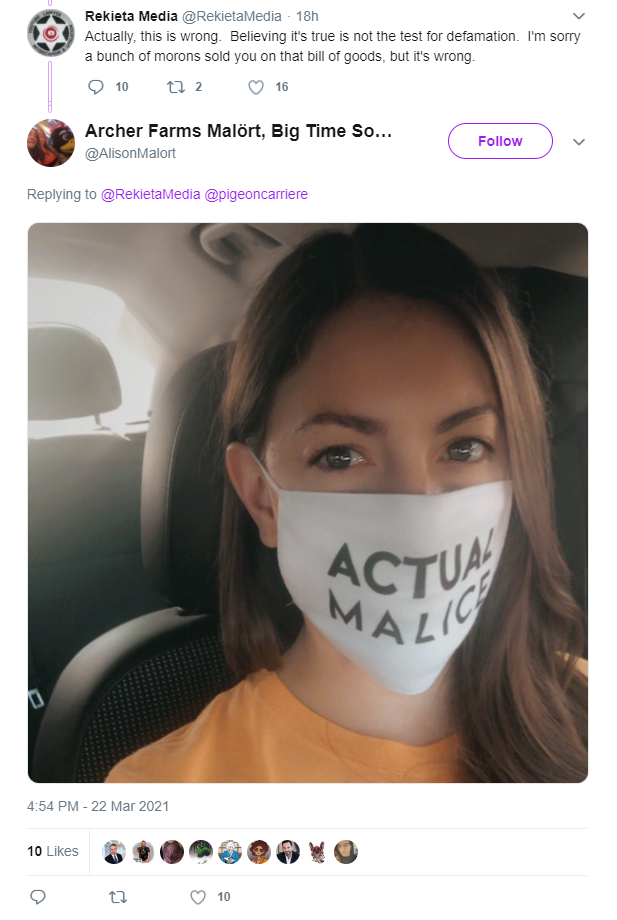
Task: Open the @AlisonMalort handle
Action: pos(130,153)
